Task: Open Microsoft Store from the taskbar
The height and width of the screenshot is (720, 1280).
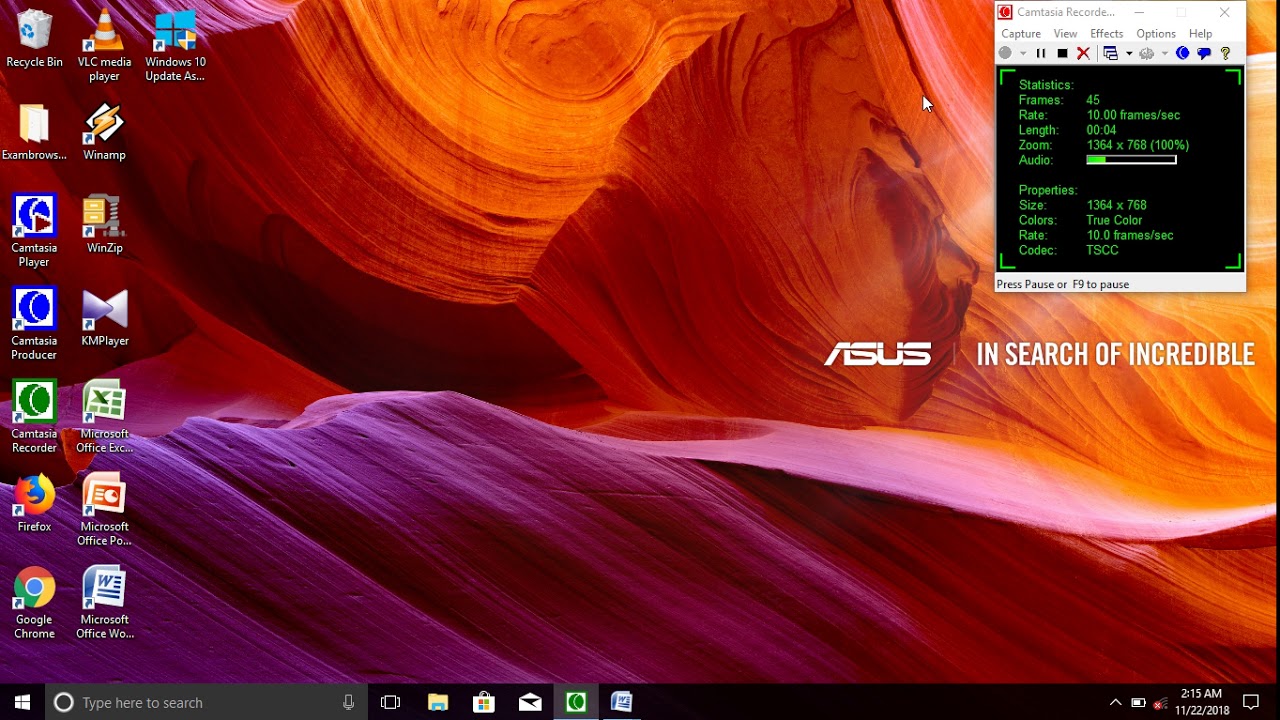Action: pyautogui.click(x=484, y=702)
